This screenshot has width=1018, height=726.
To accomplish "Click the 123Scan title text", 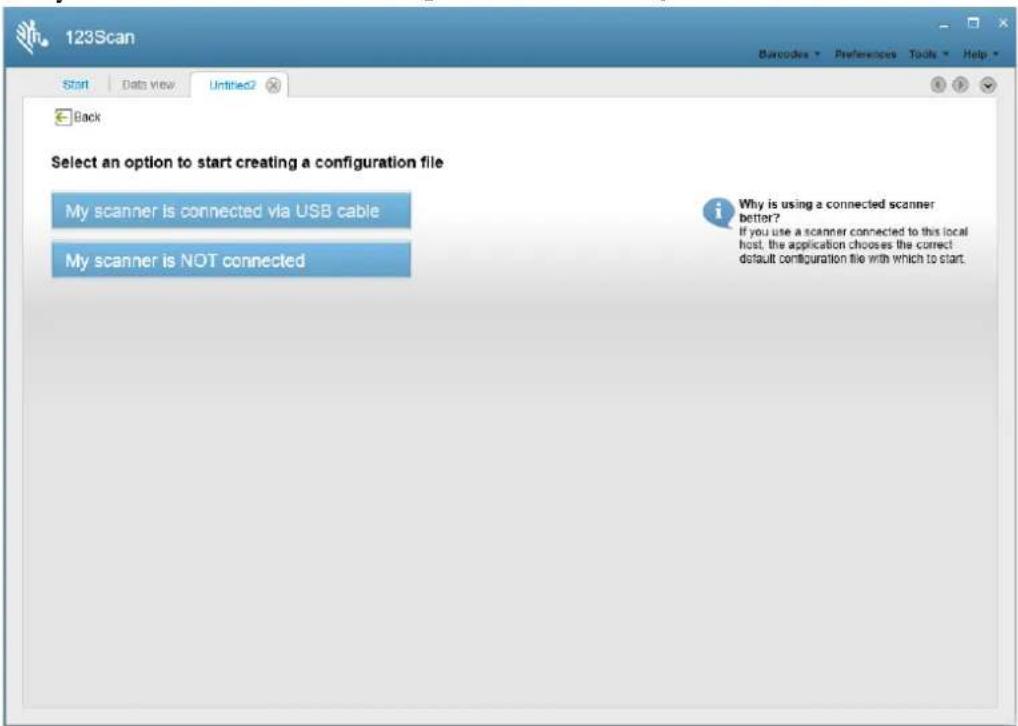I will pyautogui.click(x=99, y=37).
